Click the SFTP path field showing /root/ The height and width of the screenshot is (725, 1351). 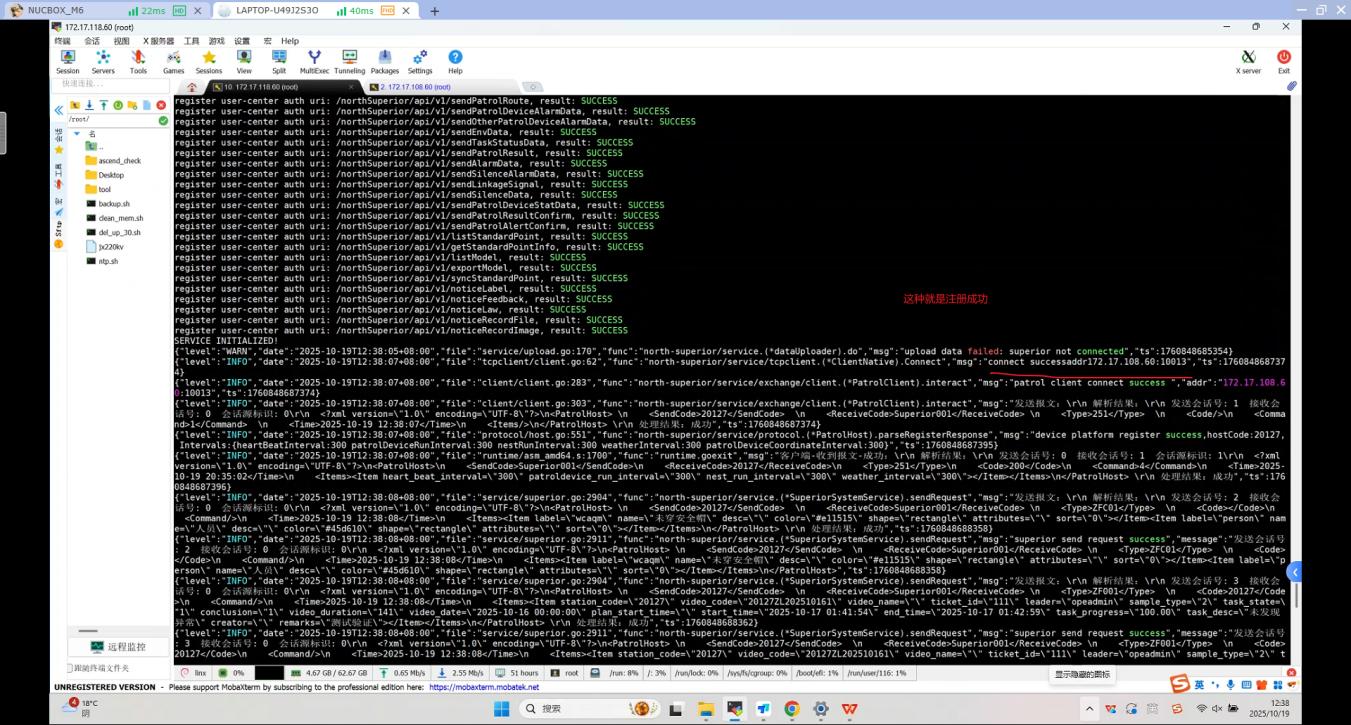click(x=110, y=120)
